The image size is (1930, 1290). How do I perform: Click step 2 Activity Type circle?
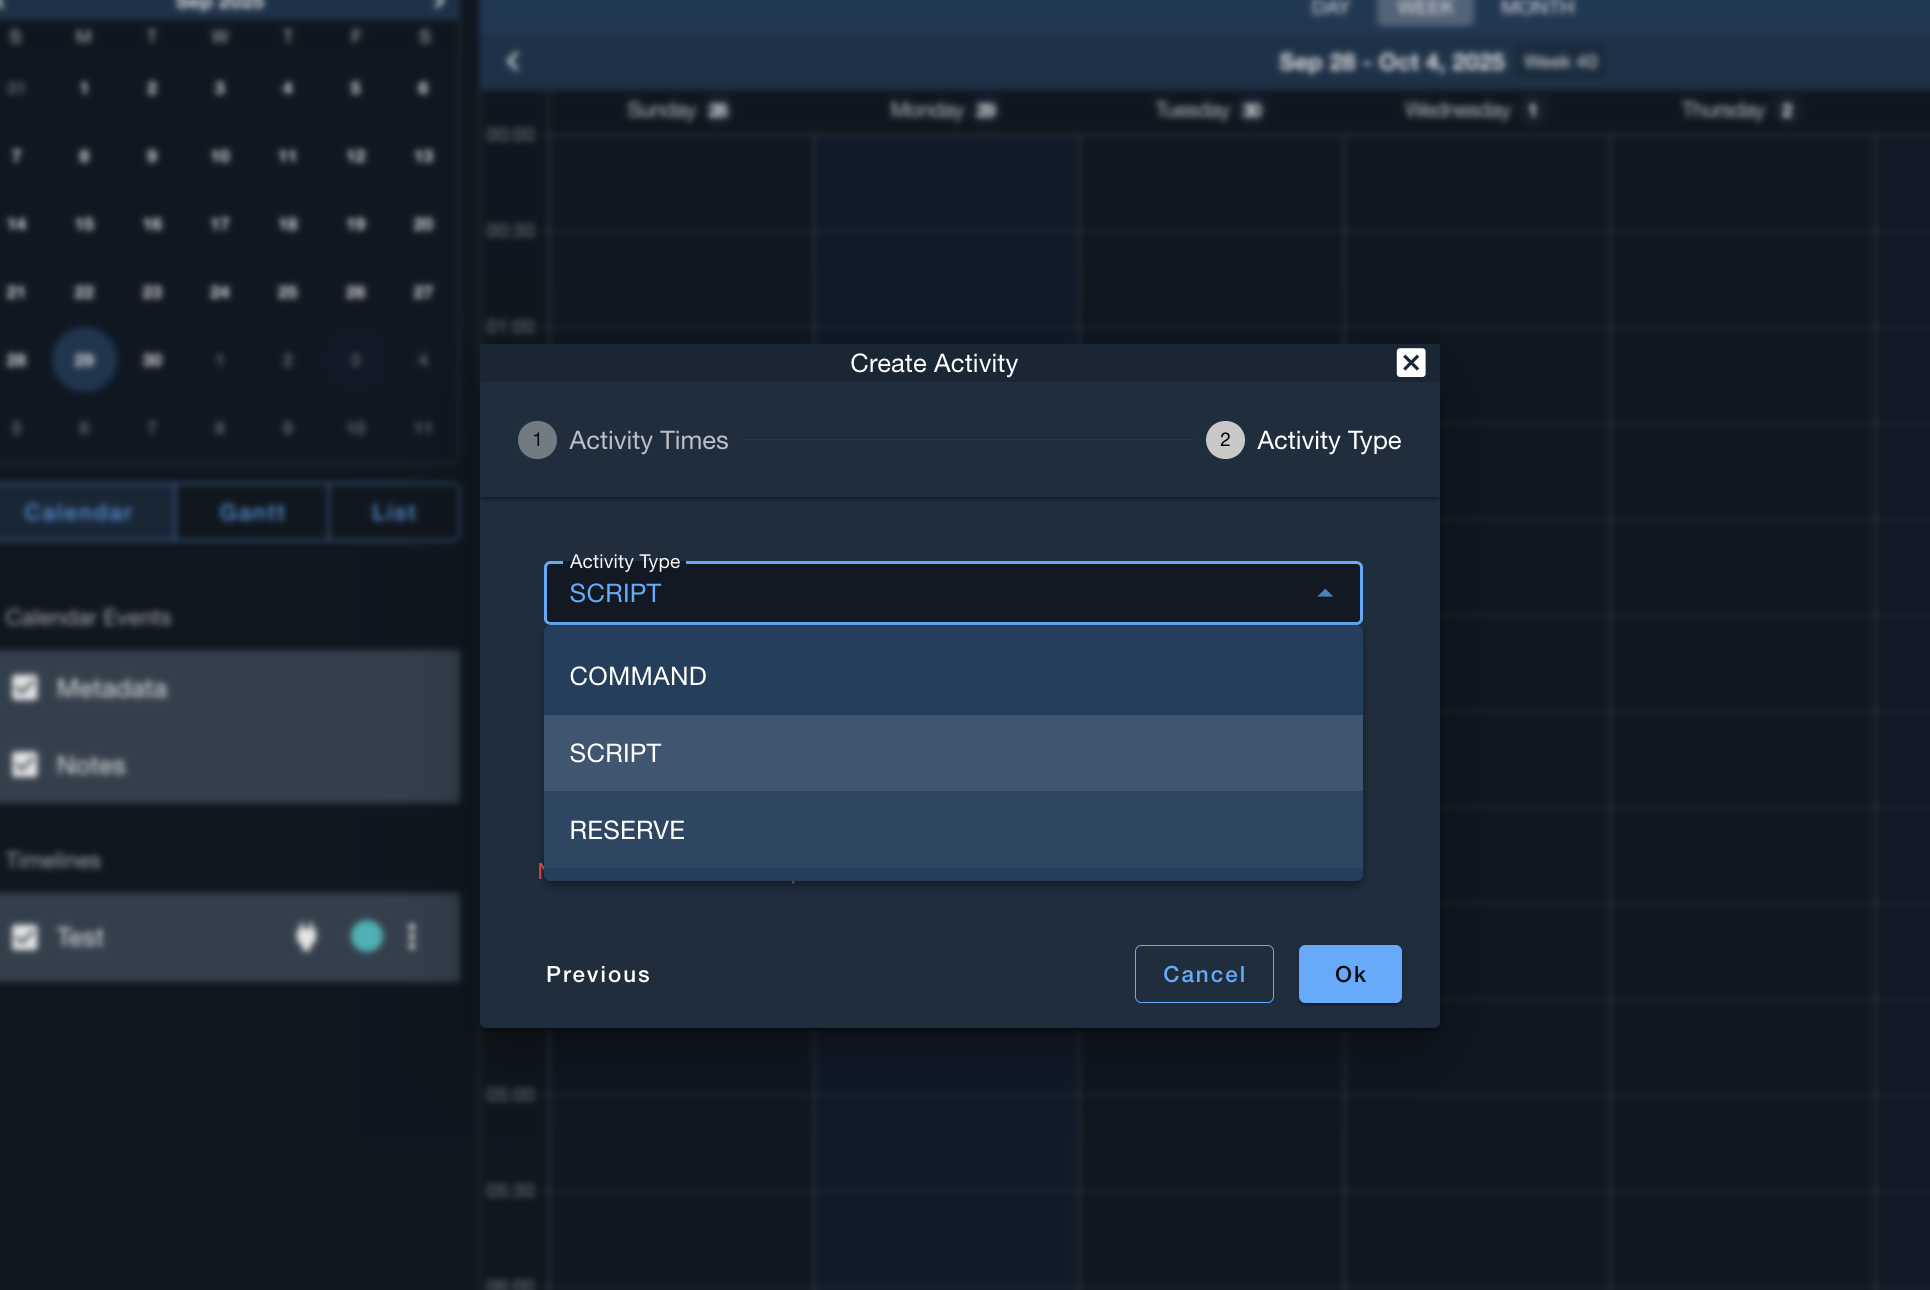(x=1224, y=440)
